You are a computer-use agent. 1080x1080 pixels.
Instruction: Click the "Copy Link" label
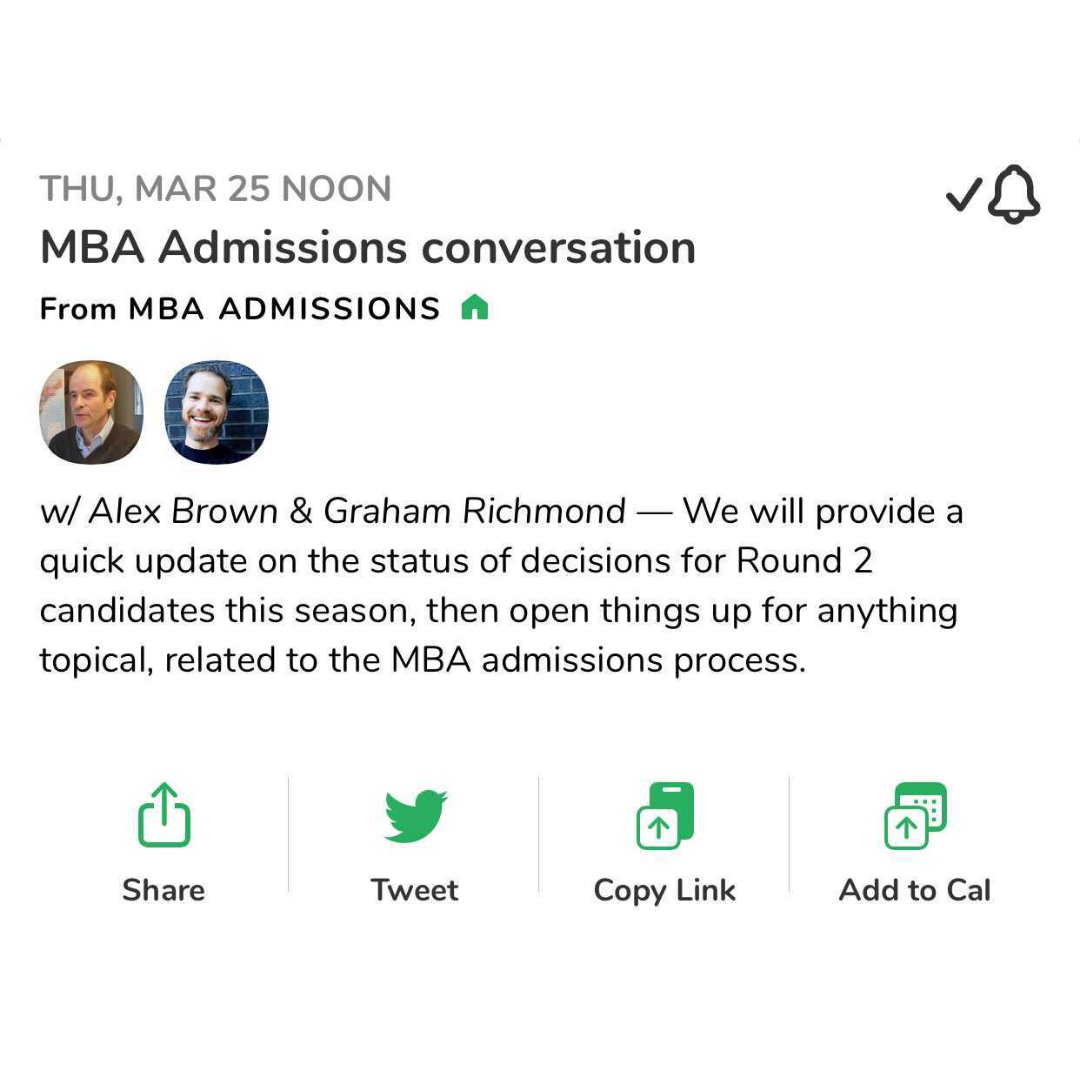(665, 890)
